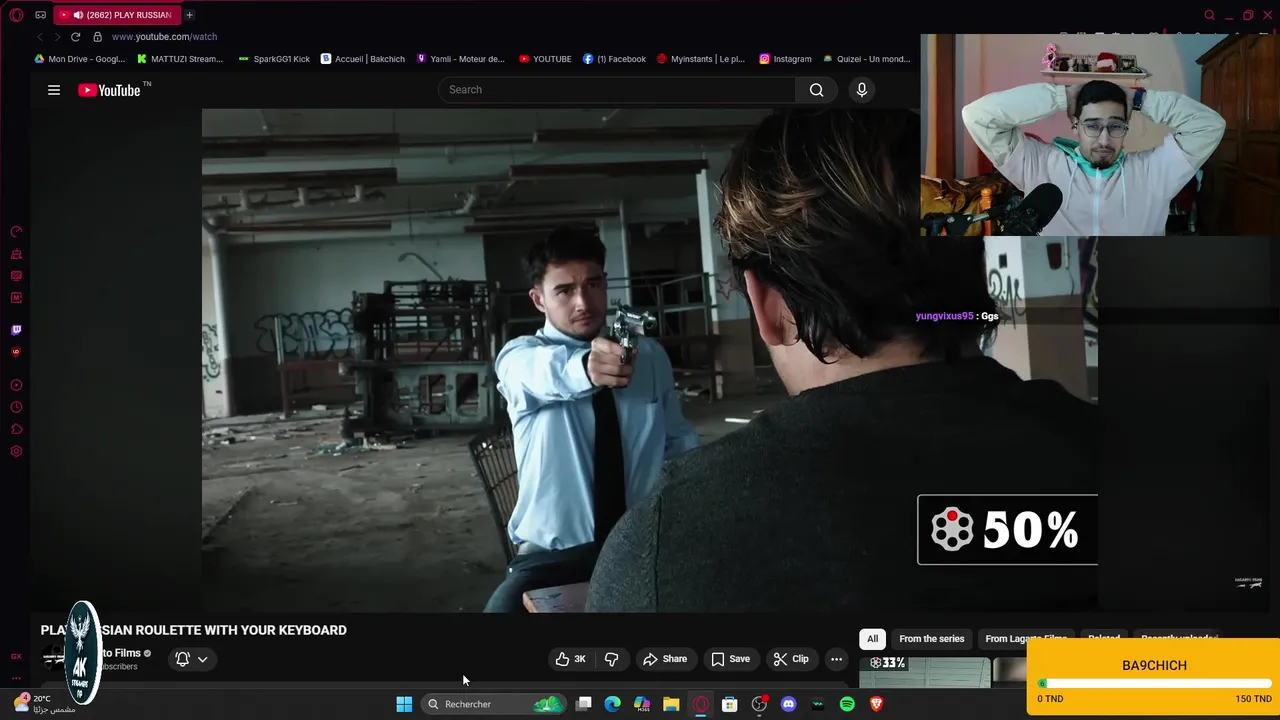Screen dimensions: 1280x720
Task: Open weather widget showing 20°C
Action: tap(43, 704)
